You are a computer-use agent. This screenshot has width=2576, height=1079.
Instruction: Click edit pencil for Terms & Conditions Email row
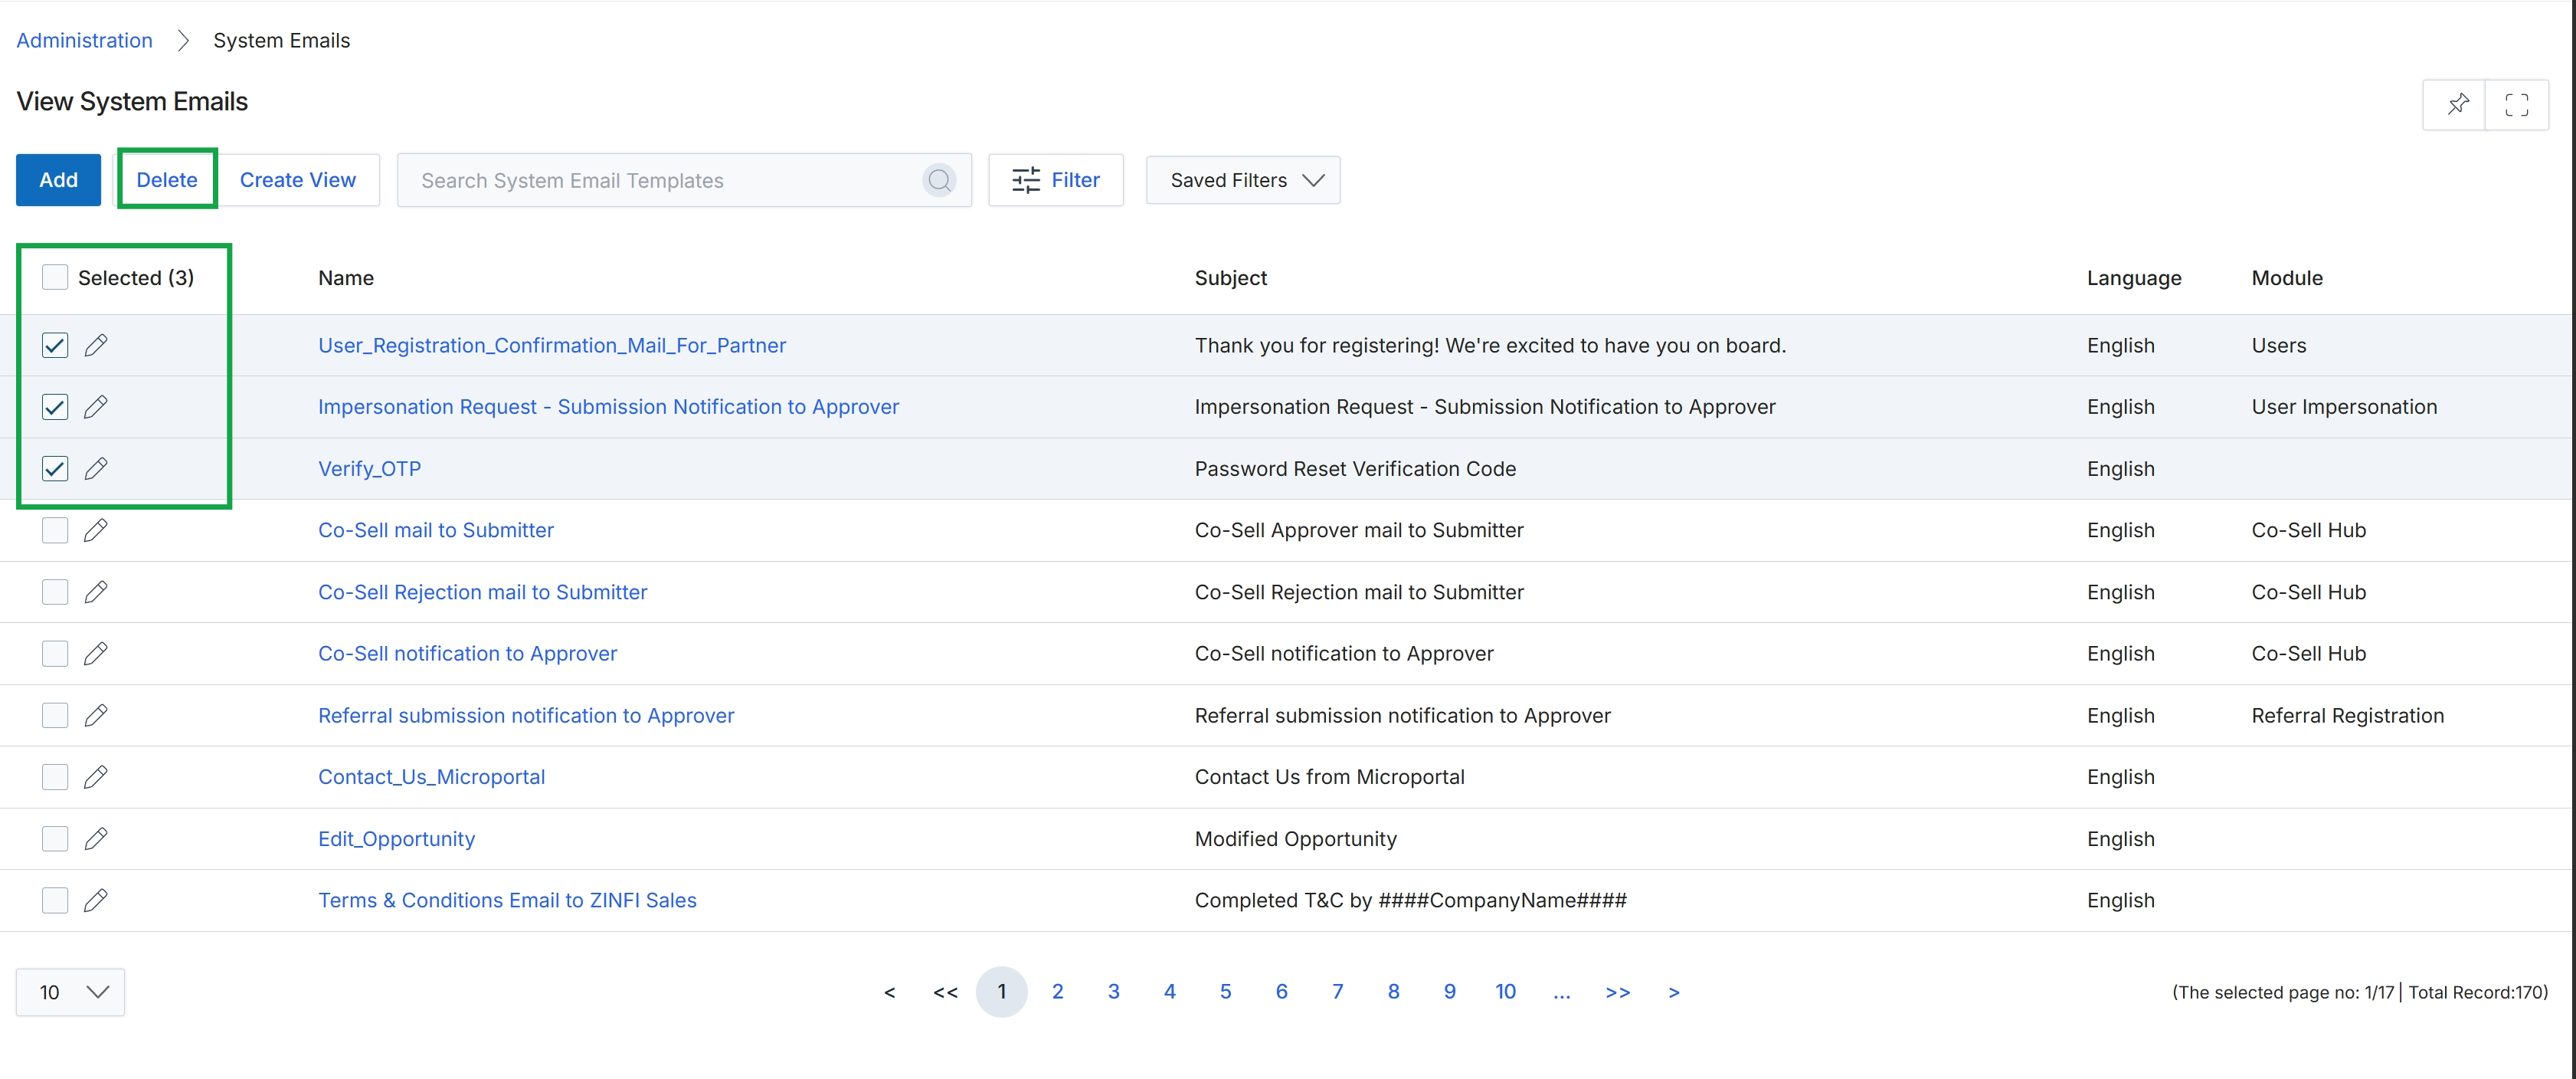point(96,900)
